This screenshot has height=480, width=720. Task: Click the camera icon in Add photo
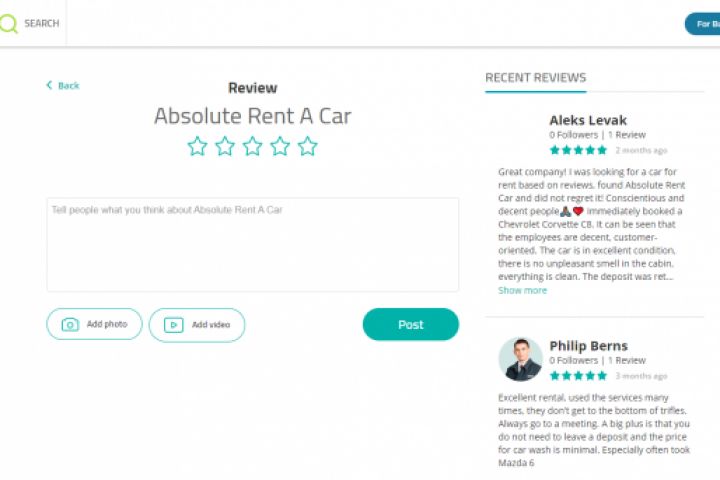tap(70, 324)
